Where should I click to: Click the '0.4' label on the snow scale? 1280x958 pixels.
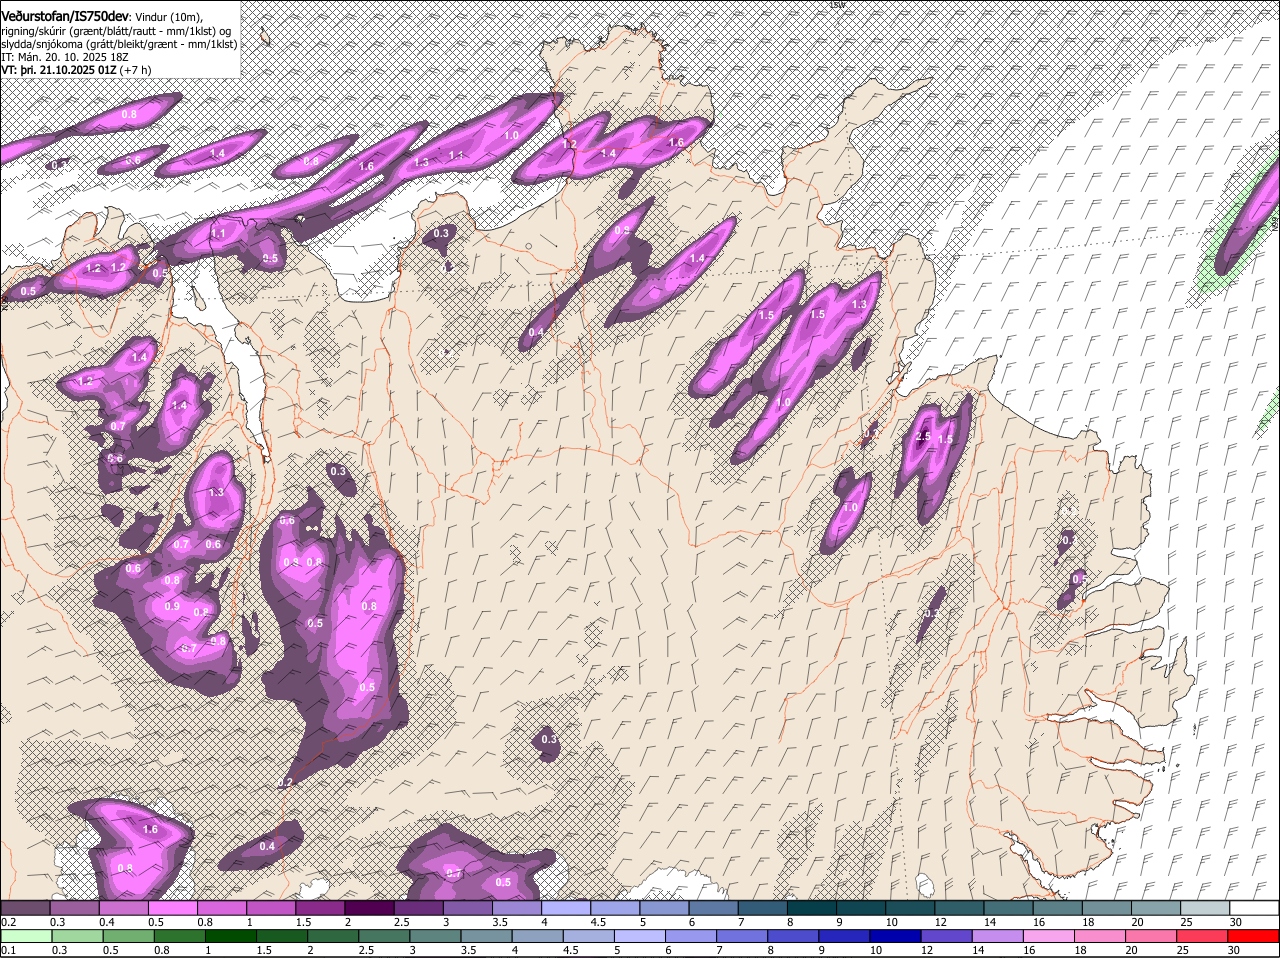pos(107,921)
